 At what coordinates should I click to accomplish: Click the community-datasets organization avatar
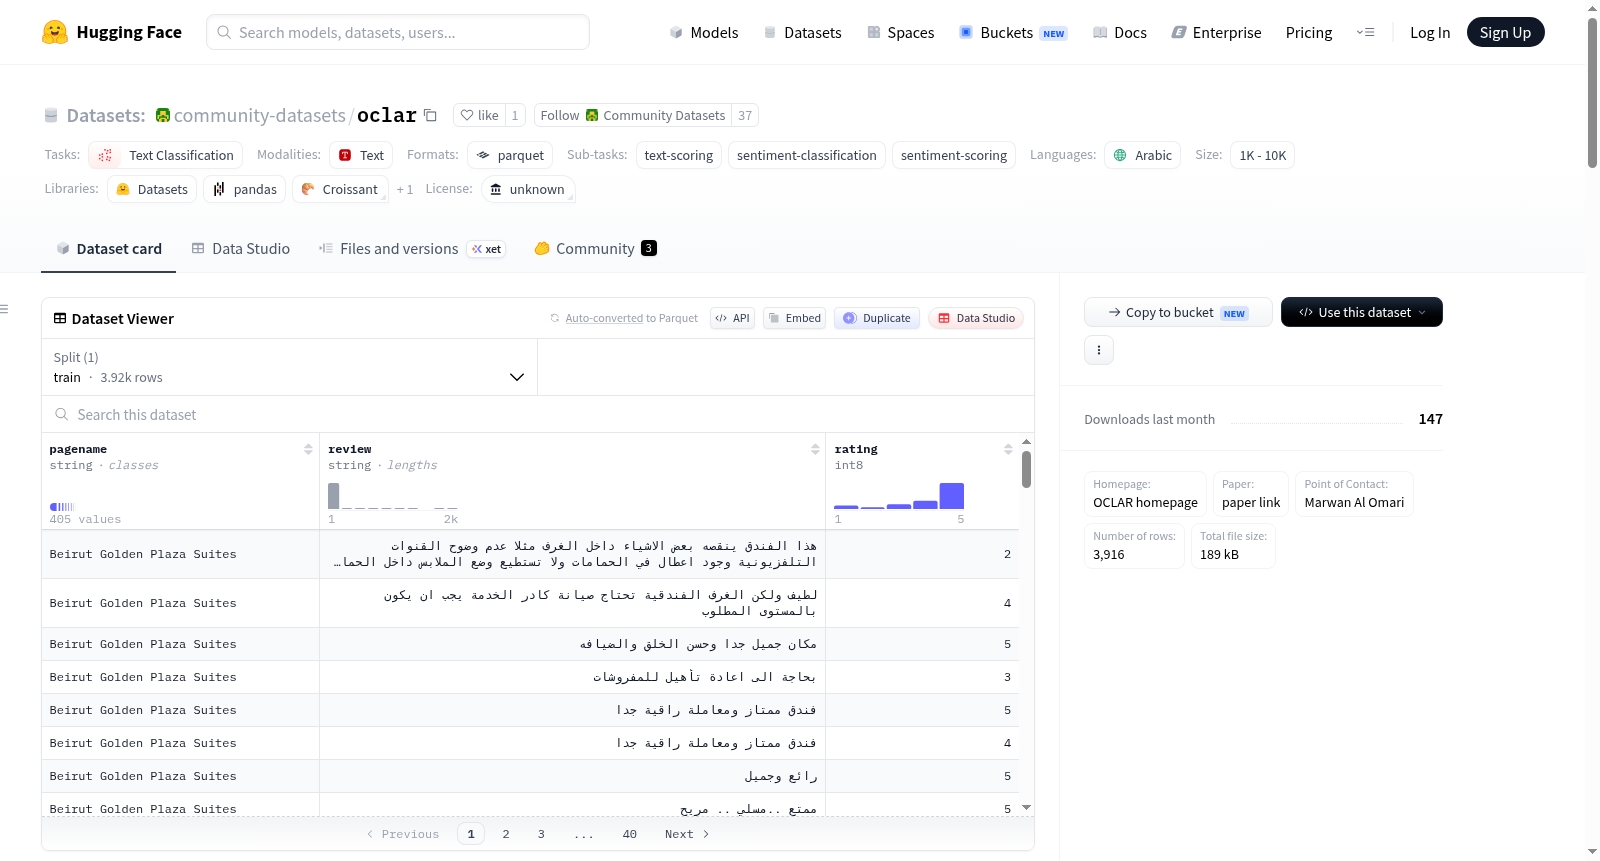coord(163,115)
